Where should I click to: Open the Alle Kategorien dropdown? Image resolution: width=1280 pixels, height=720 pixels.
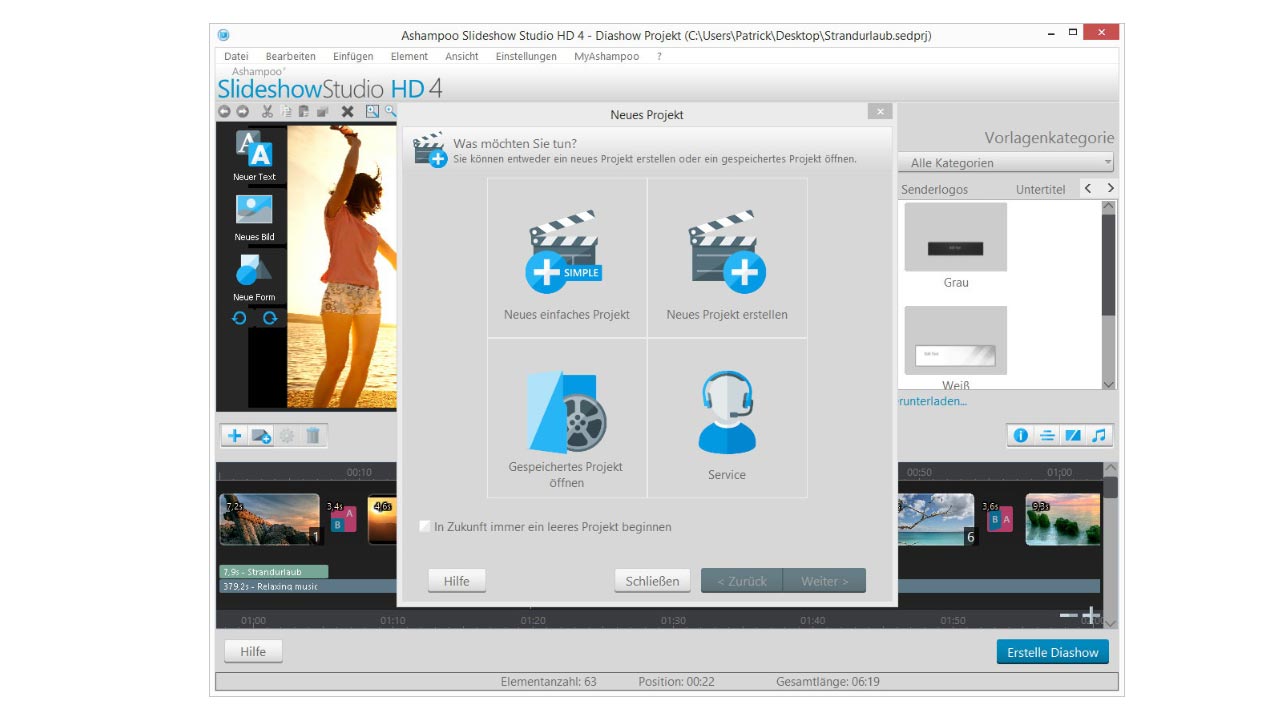(x=1006, y=163)
